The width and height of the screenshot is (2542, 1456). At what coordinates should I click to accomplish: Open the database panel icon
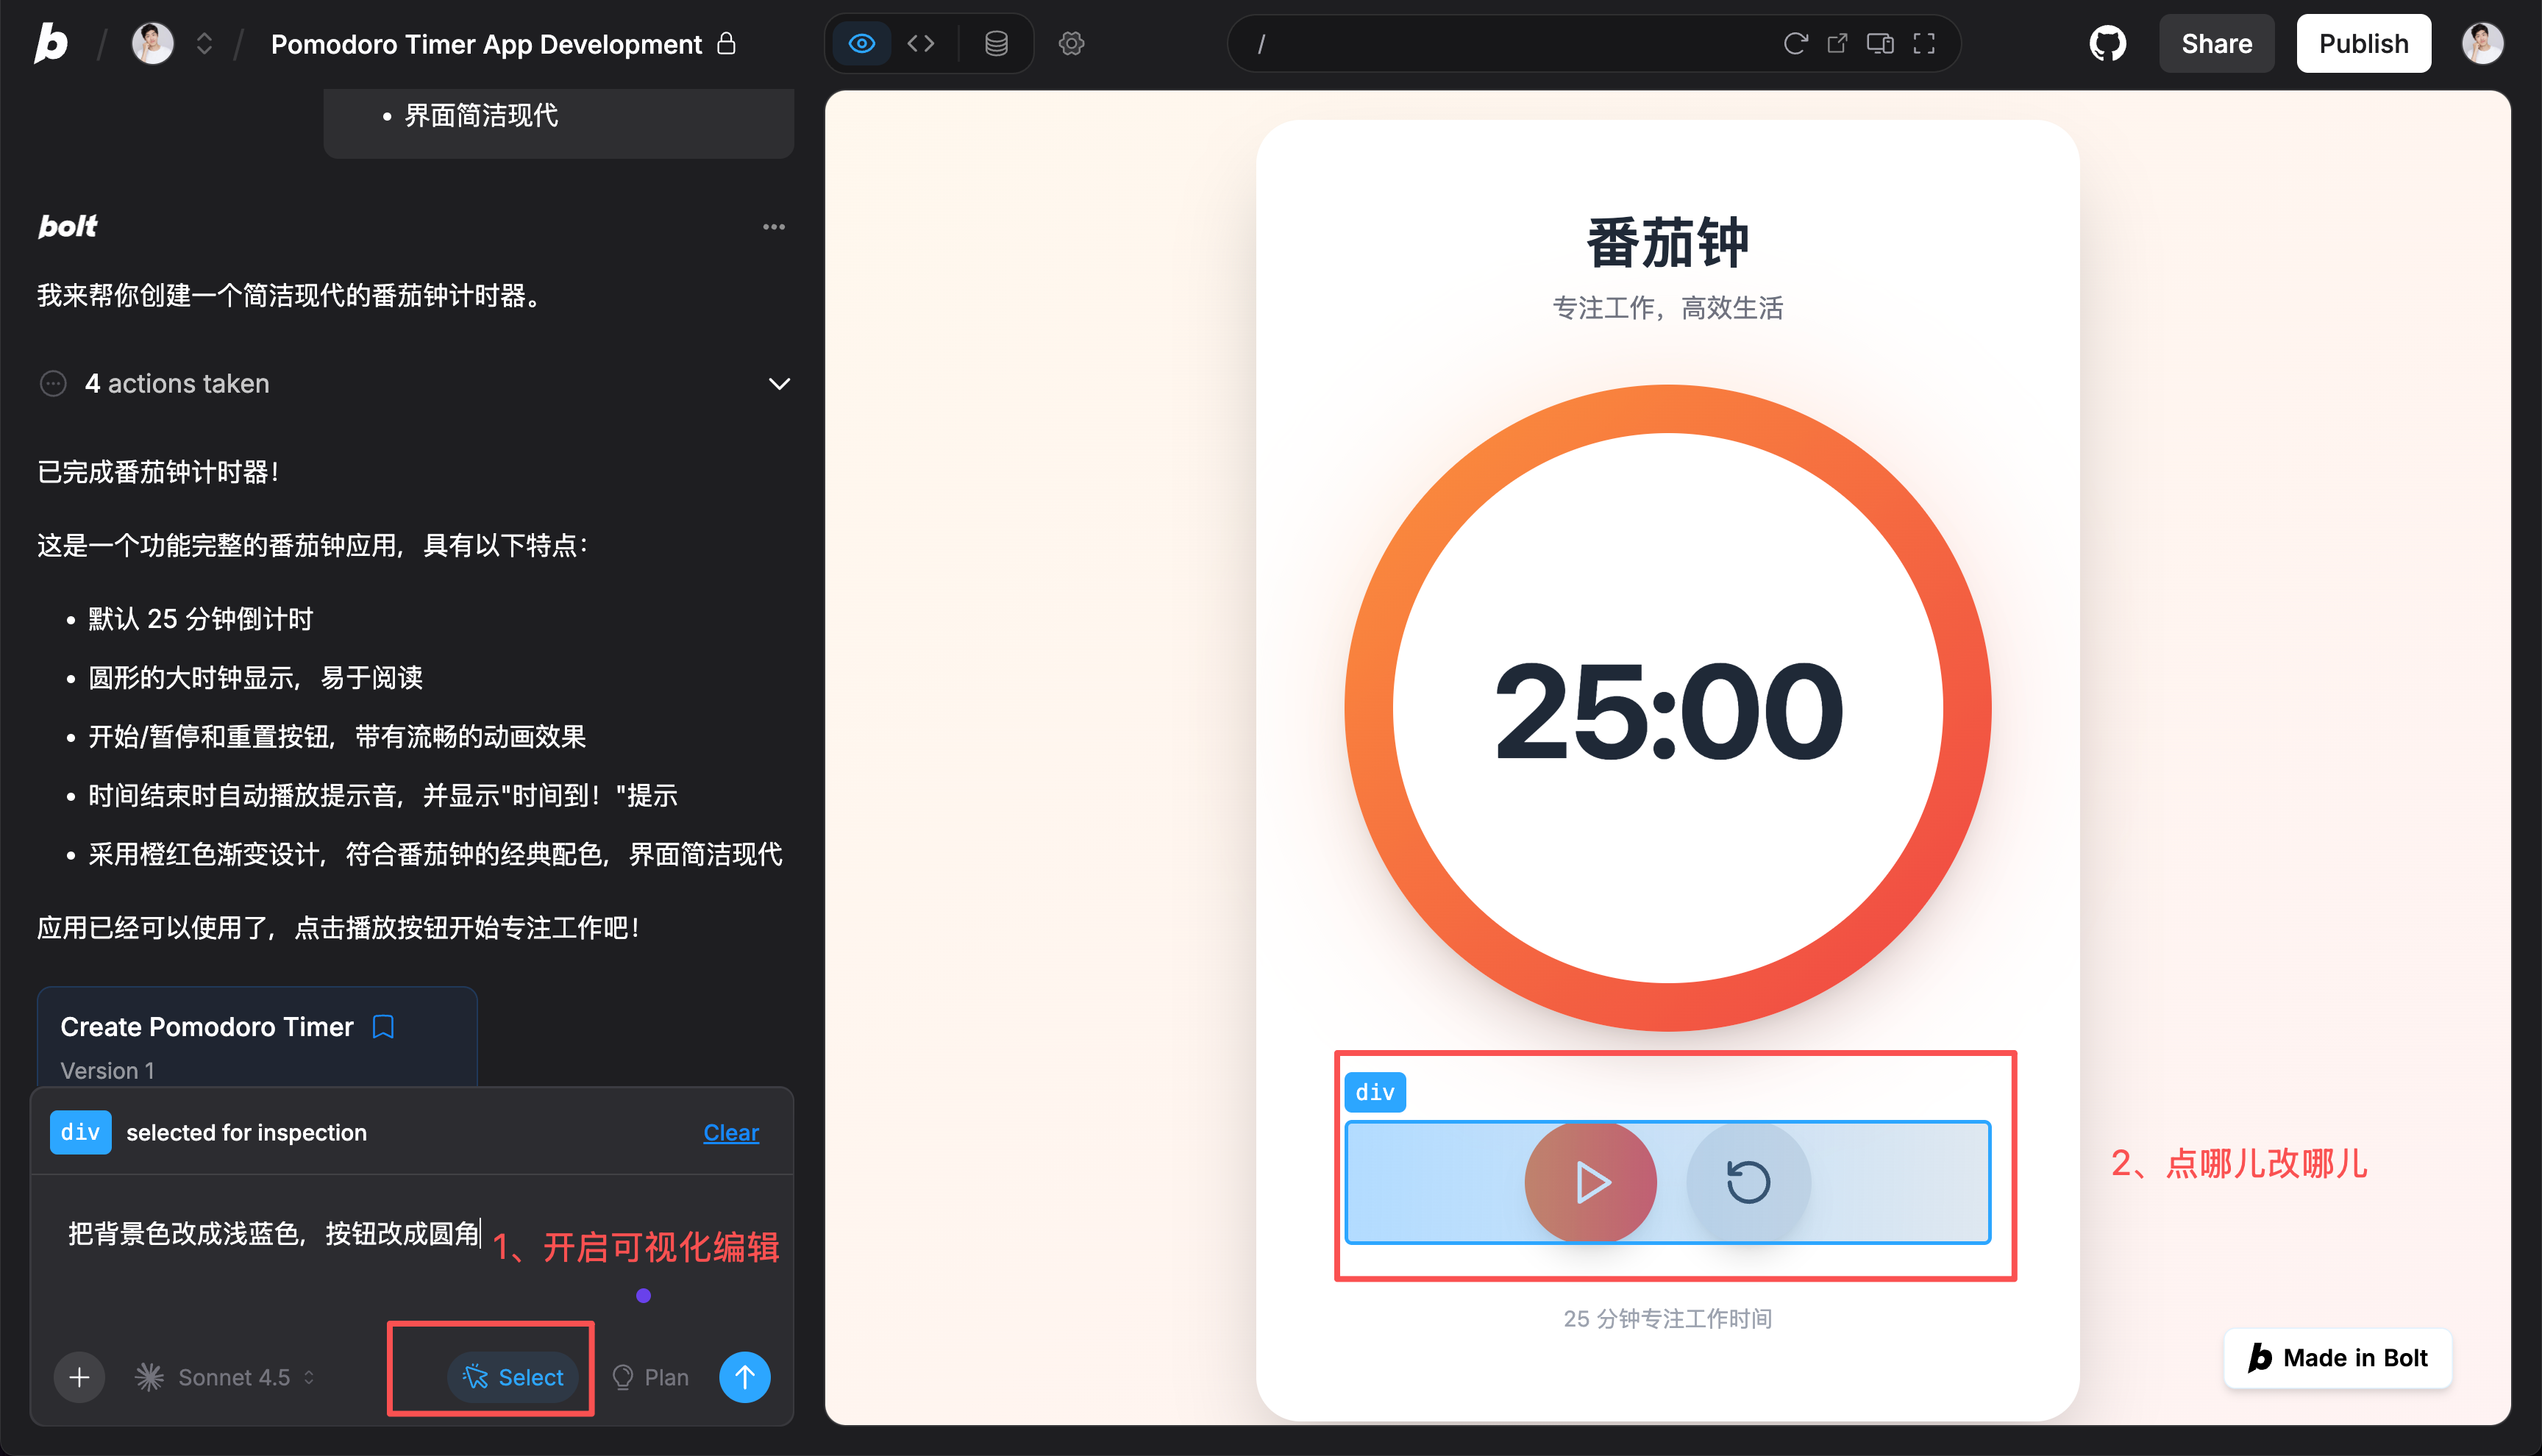pyautogui.click(x=996, y=44)
